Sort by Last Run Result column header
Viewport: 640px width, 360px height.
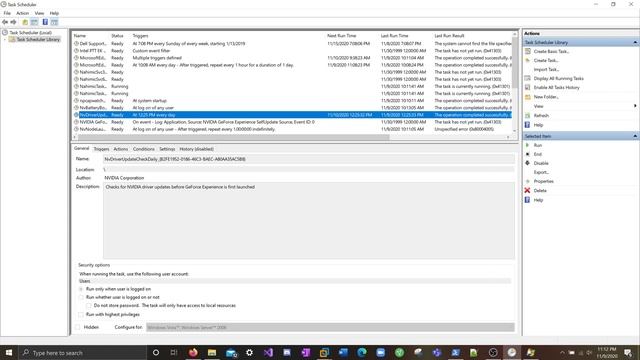[x=449, y=36]
